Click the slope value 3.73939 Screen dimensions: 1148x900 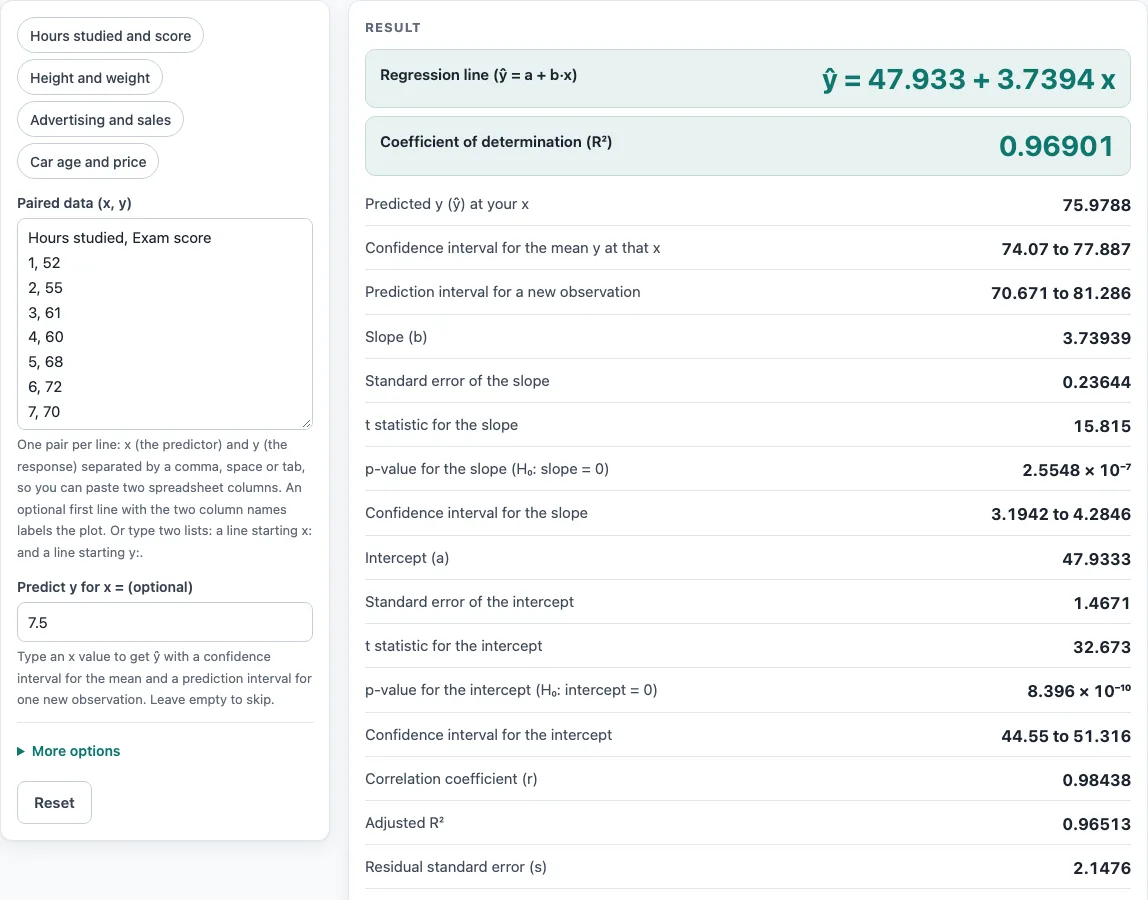click(x=1097, y=338)
